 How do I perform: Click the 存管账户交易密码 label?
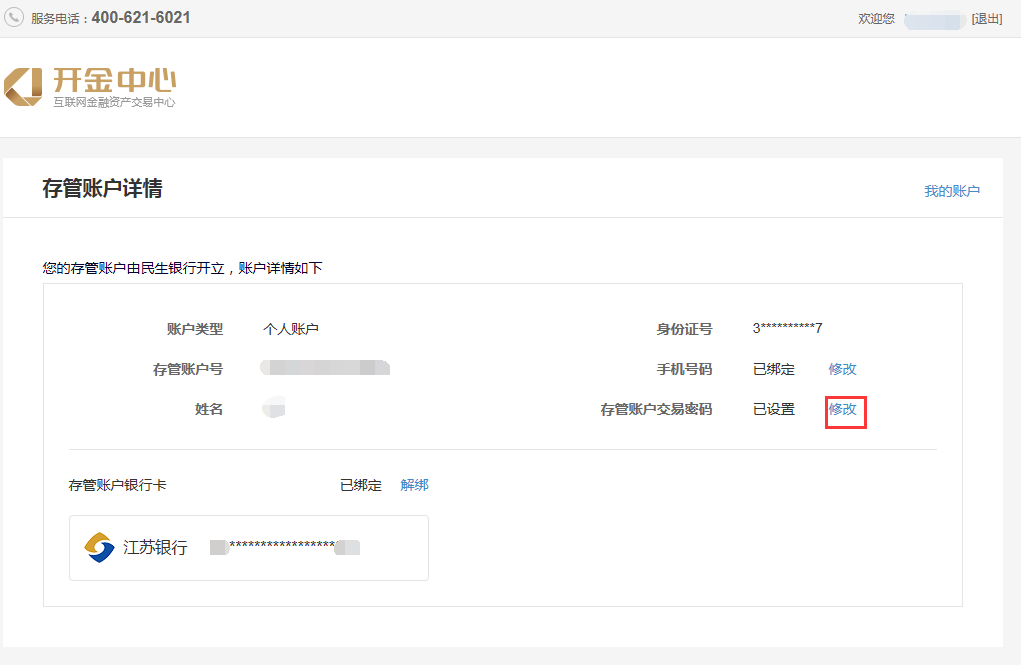(x=656, y=410)
